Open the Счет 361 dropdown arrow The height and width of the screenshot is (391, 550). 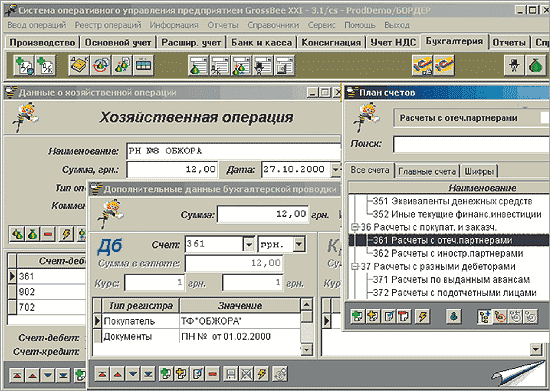249,244
